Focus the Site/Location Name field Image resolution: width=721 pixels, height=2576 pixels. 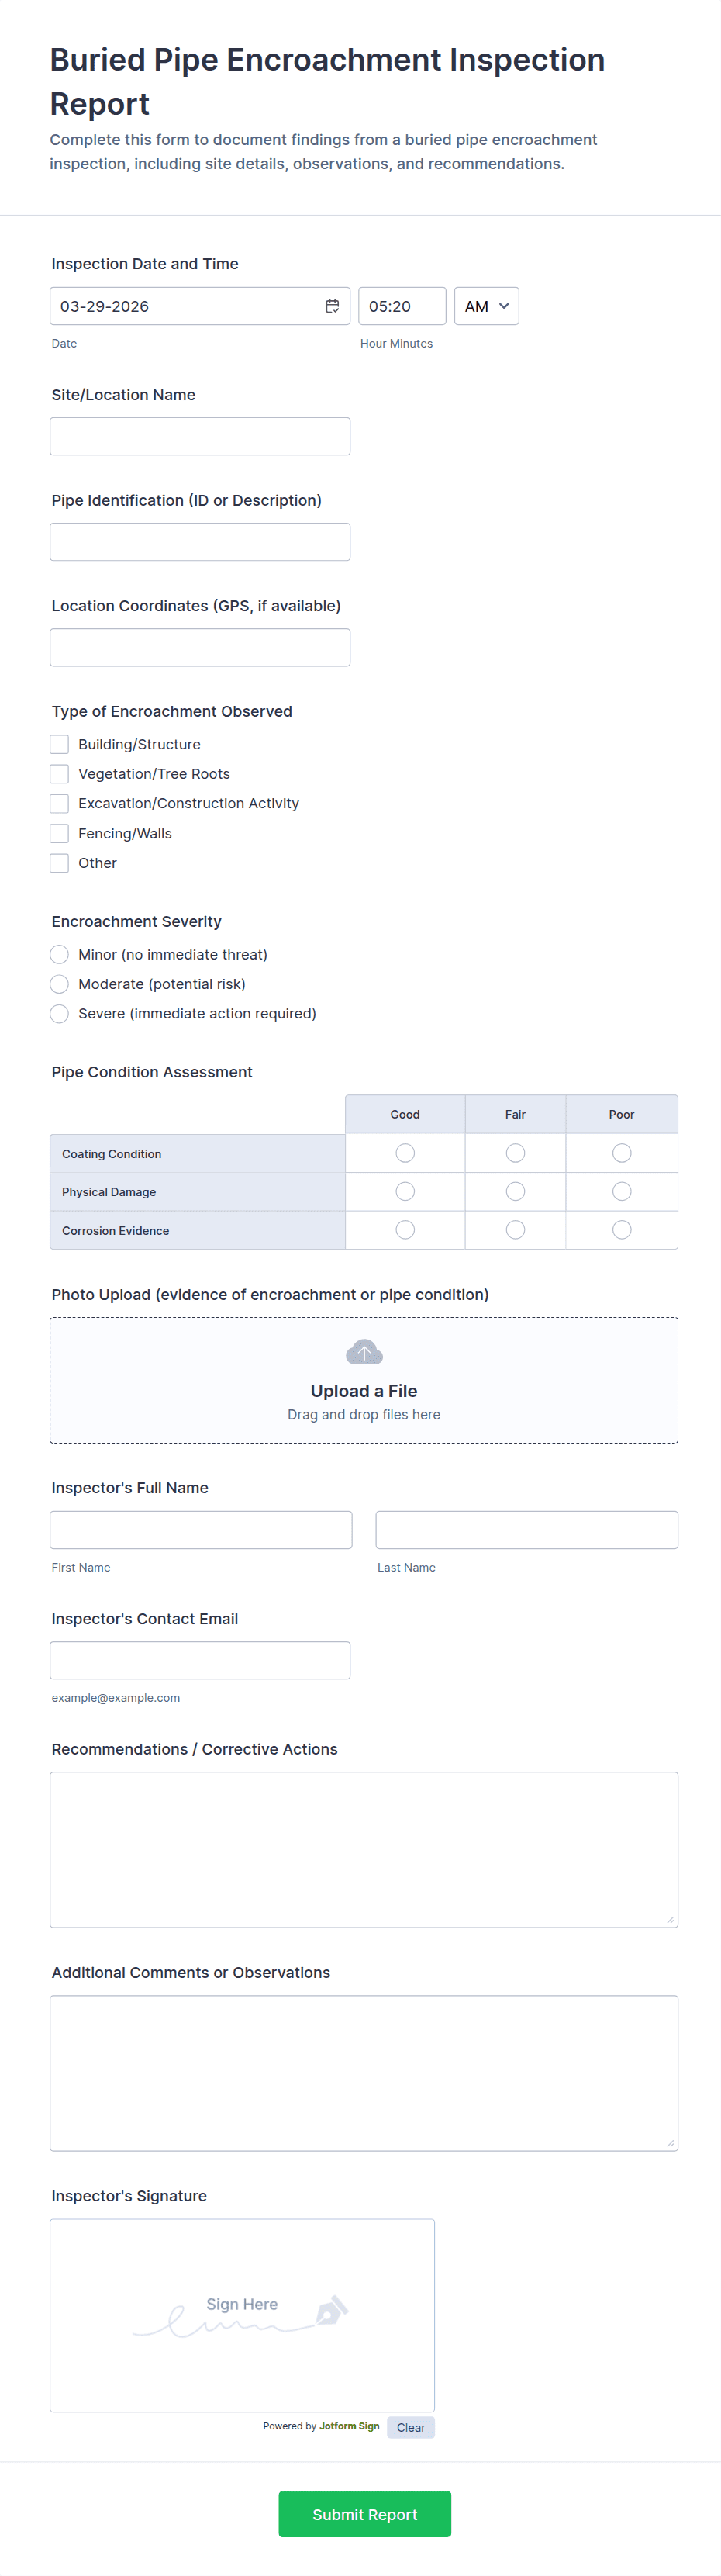pyautogui.click(x=200, y=436)
